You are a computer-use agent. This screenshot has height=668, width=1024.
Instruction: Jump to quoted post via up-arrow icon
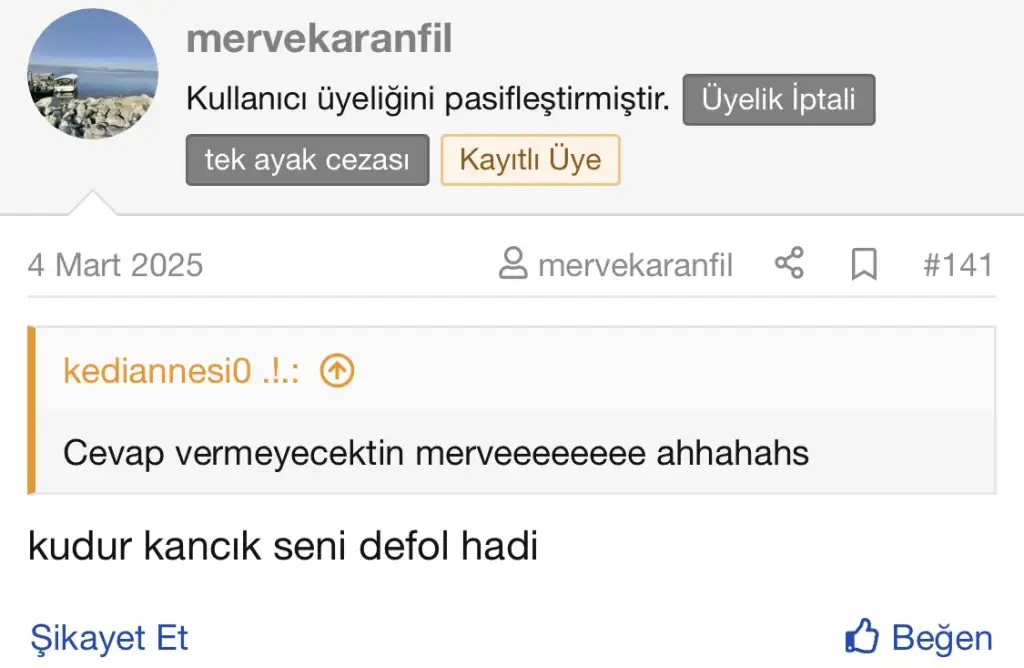(337, 372)
